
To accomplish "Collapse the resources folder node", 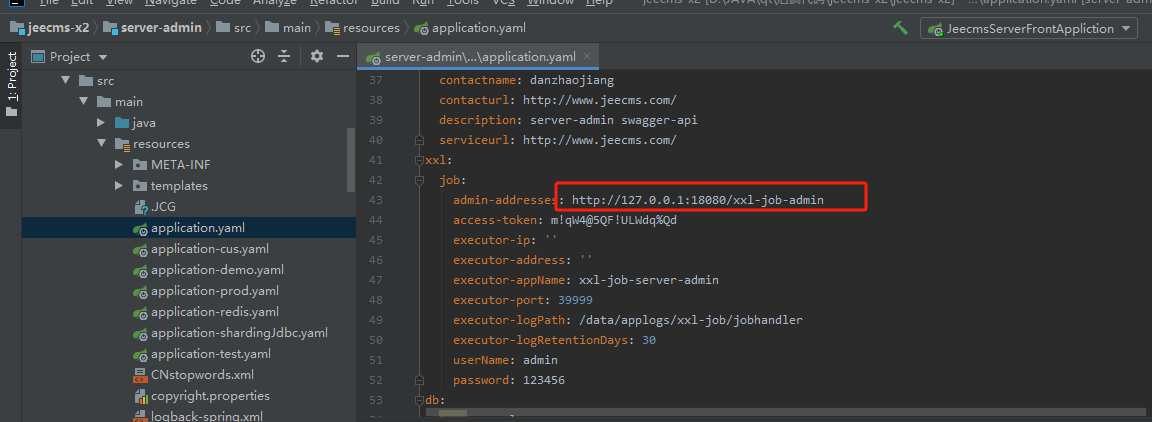I will tap(102, 143).
